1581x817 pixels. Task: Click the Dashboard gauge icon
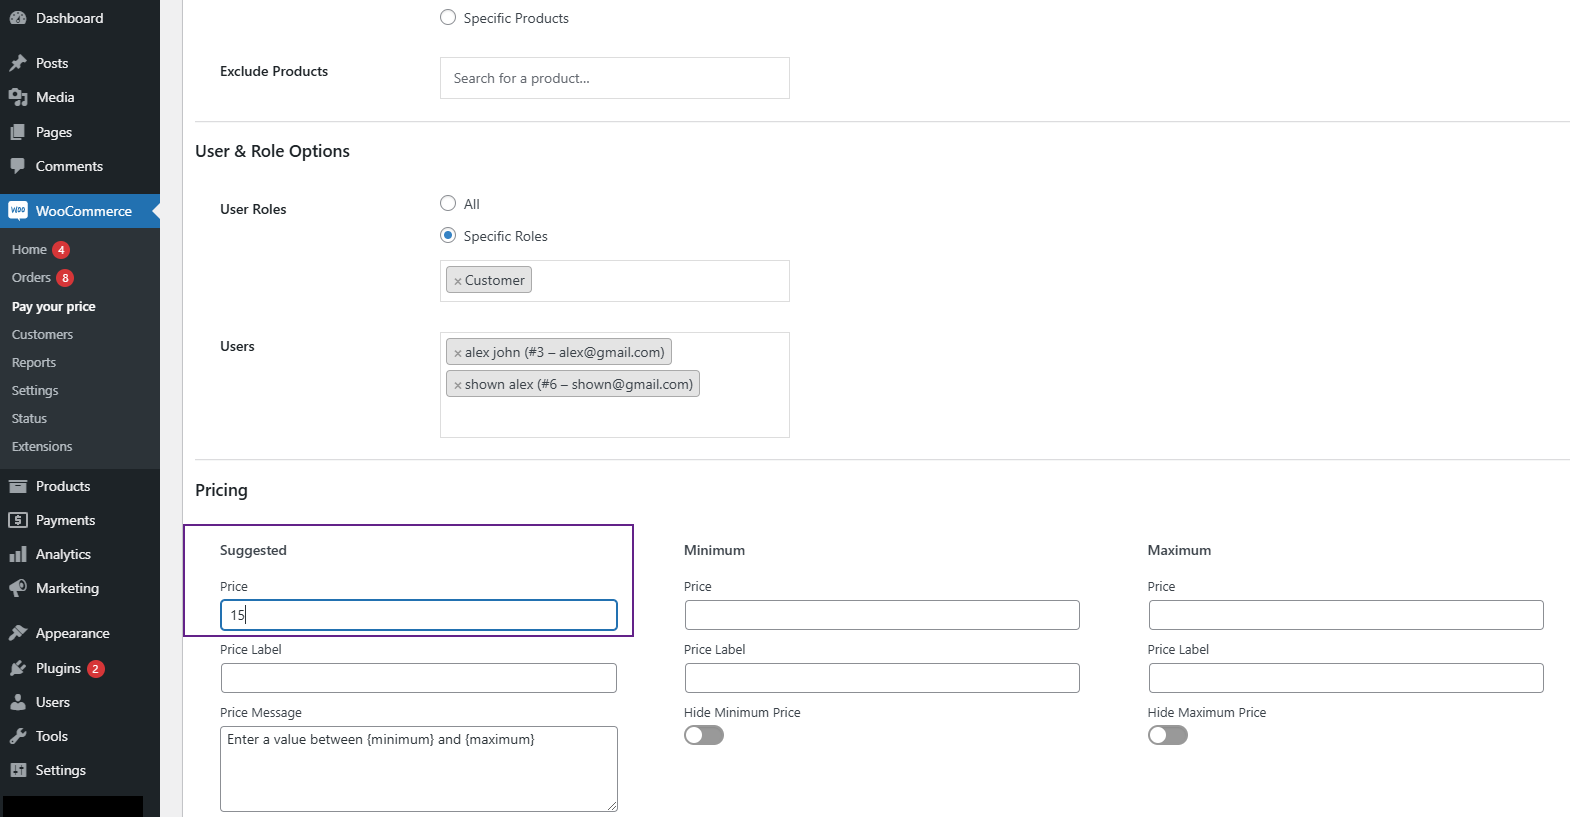pyautogui.click(x=18, y=18)
